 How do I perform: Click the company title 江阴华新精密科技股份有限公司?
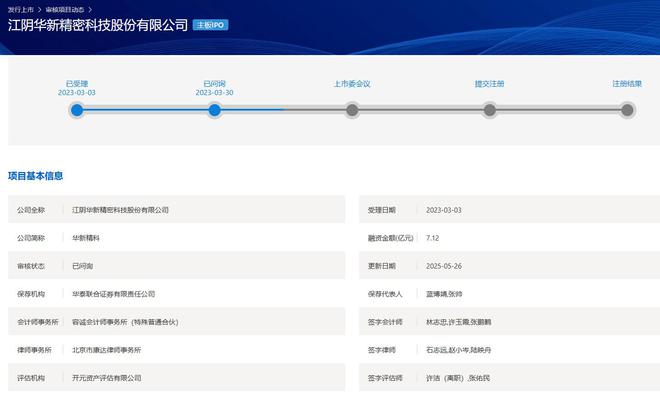pos(98,25)
